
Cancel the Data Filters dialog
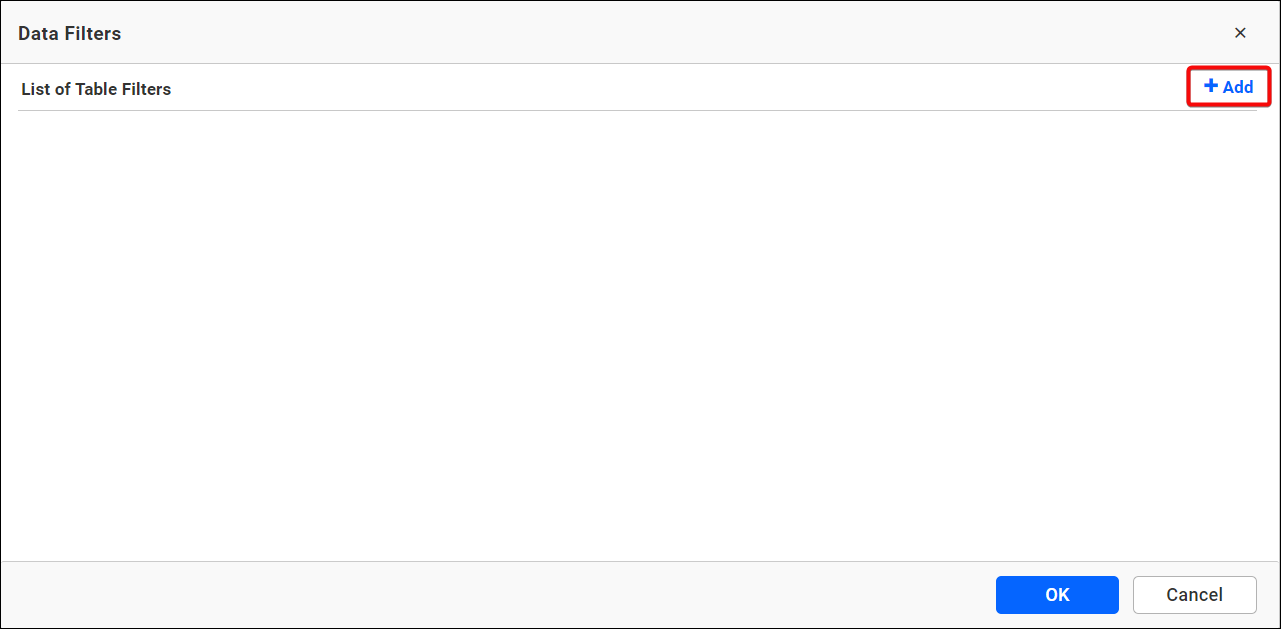(1194, 595)
